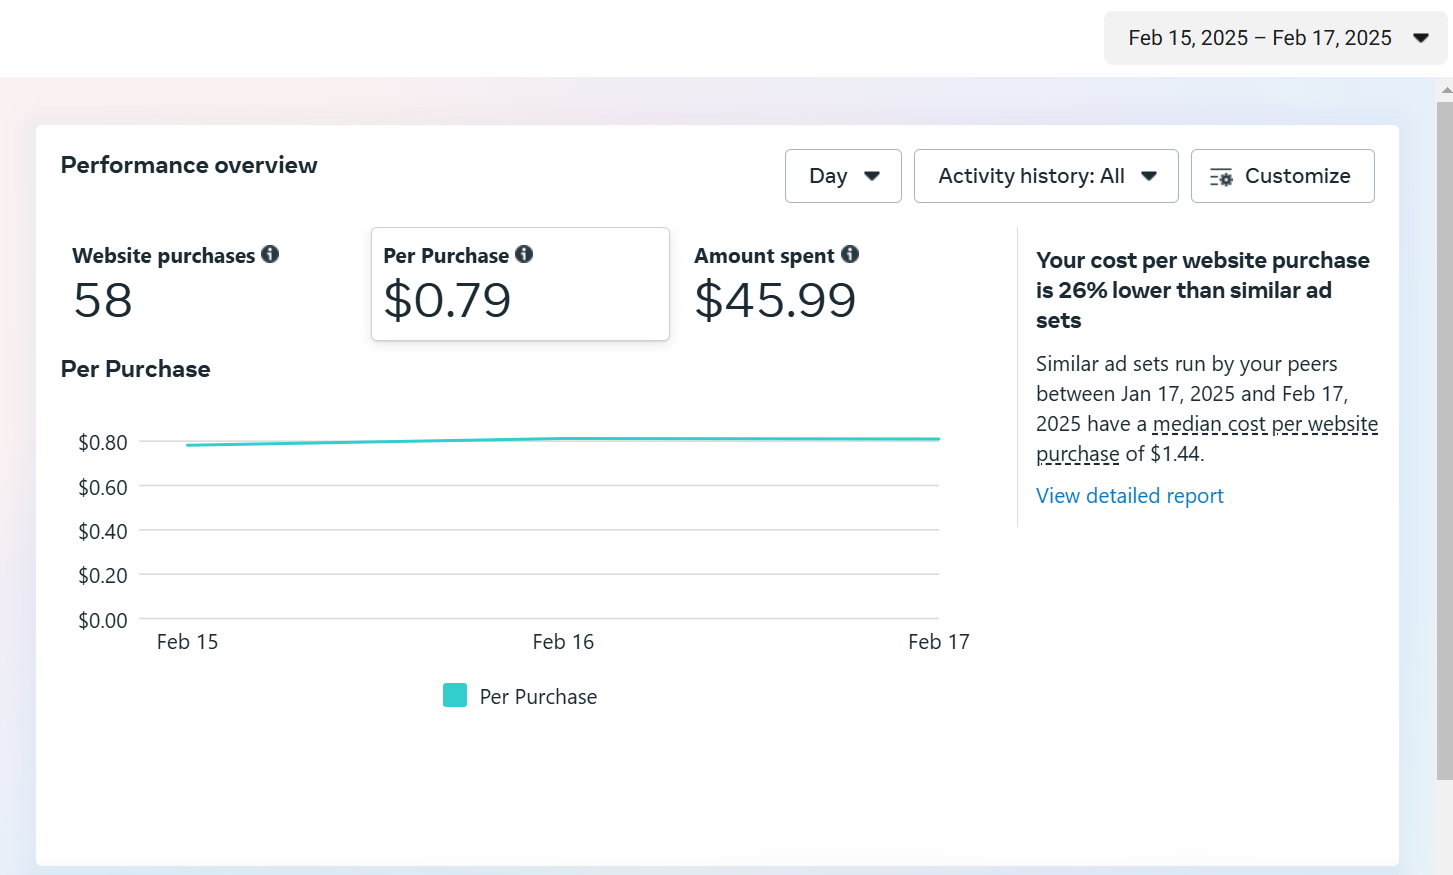Click the info icon next to Per Purchase
Viewport: 1453px width, 875px height.
(524, 255)
